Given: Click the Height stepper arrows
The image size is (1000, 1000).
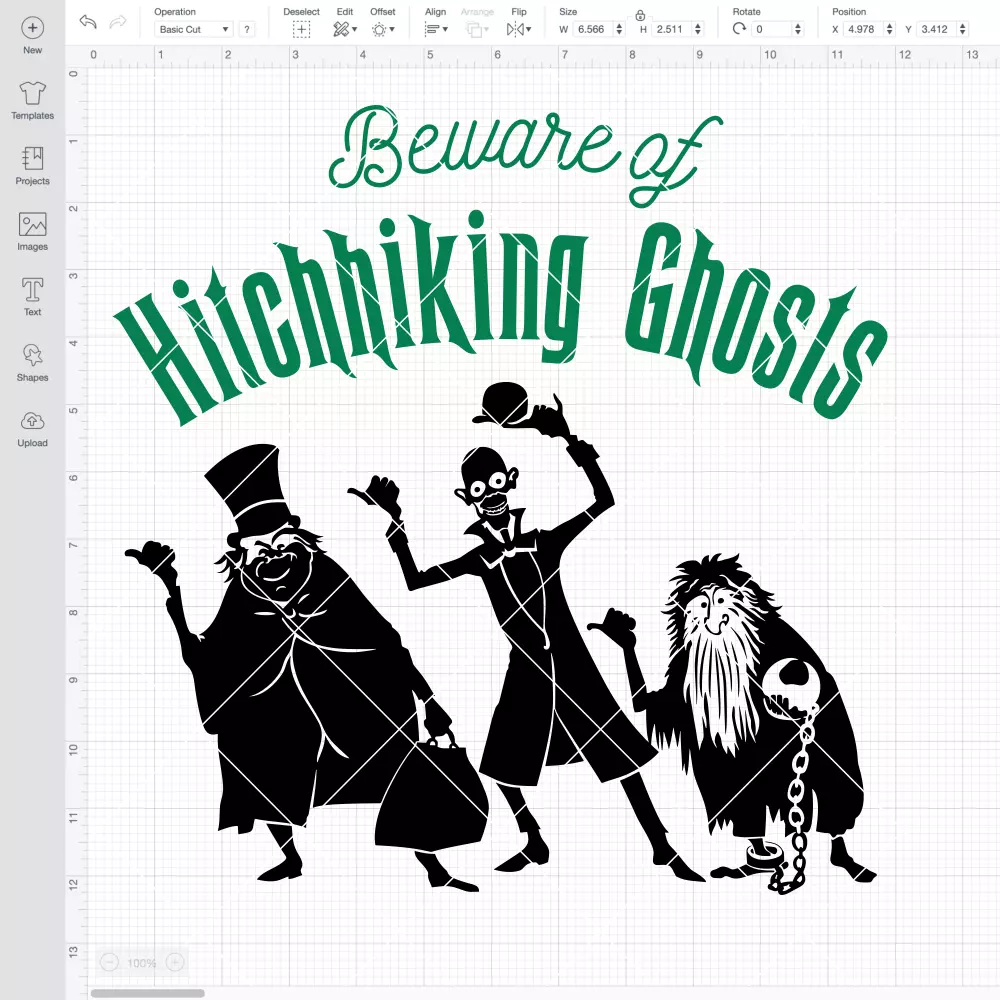Looking at the screenshot, I should [698, 29].
